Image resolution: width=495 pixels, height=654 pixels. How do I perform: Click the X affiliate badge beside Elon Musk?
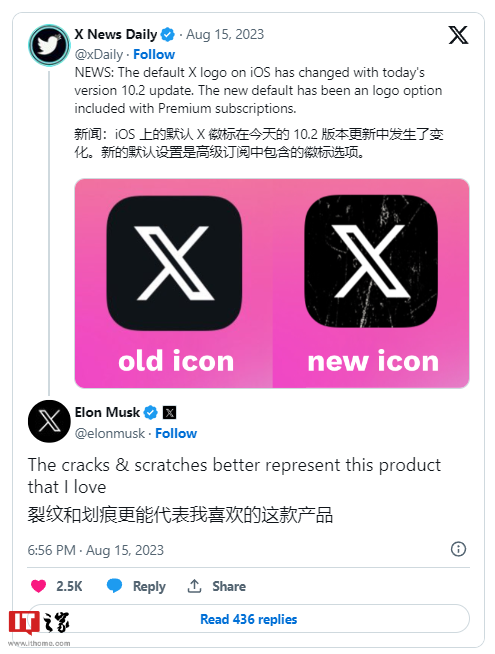169,413
